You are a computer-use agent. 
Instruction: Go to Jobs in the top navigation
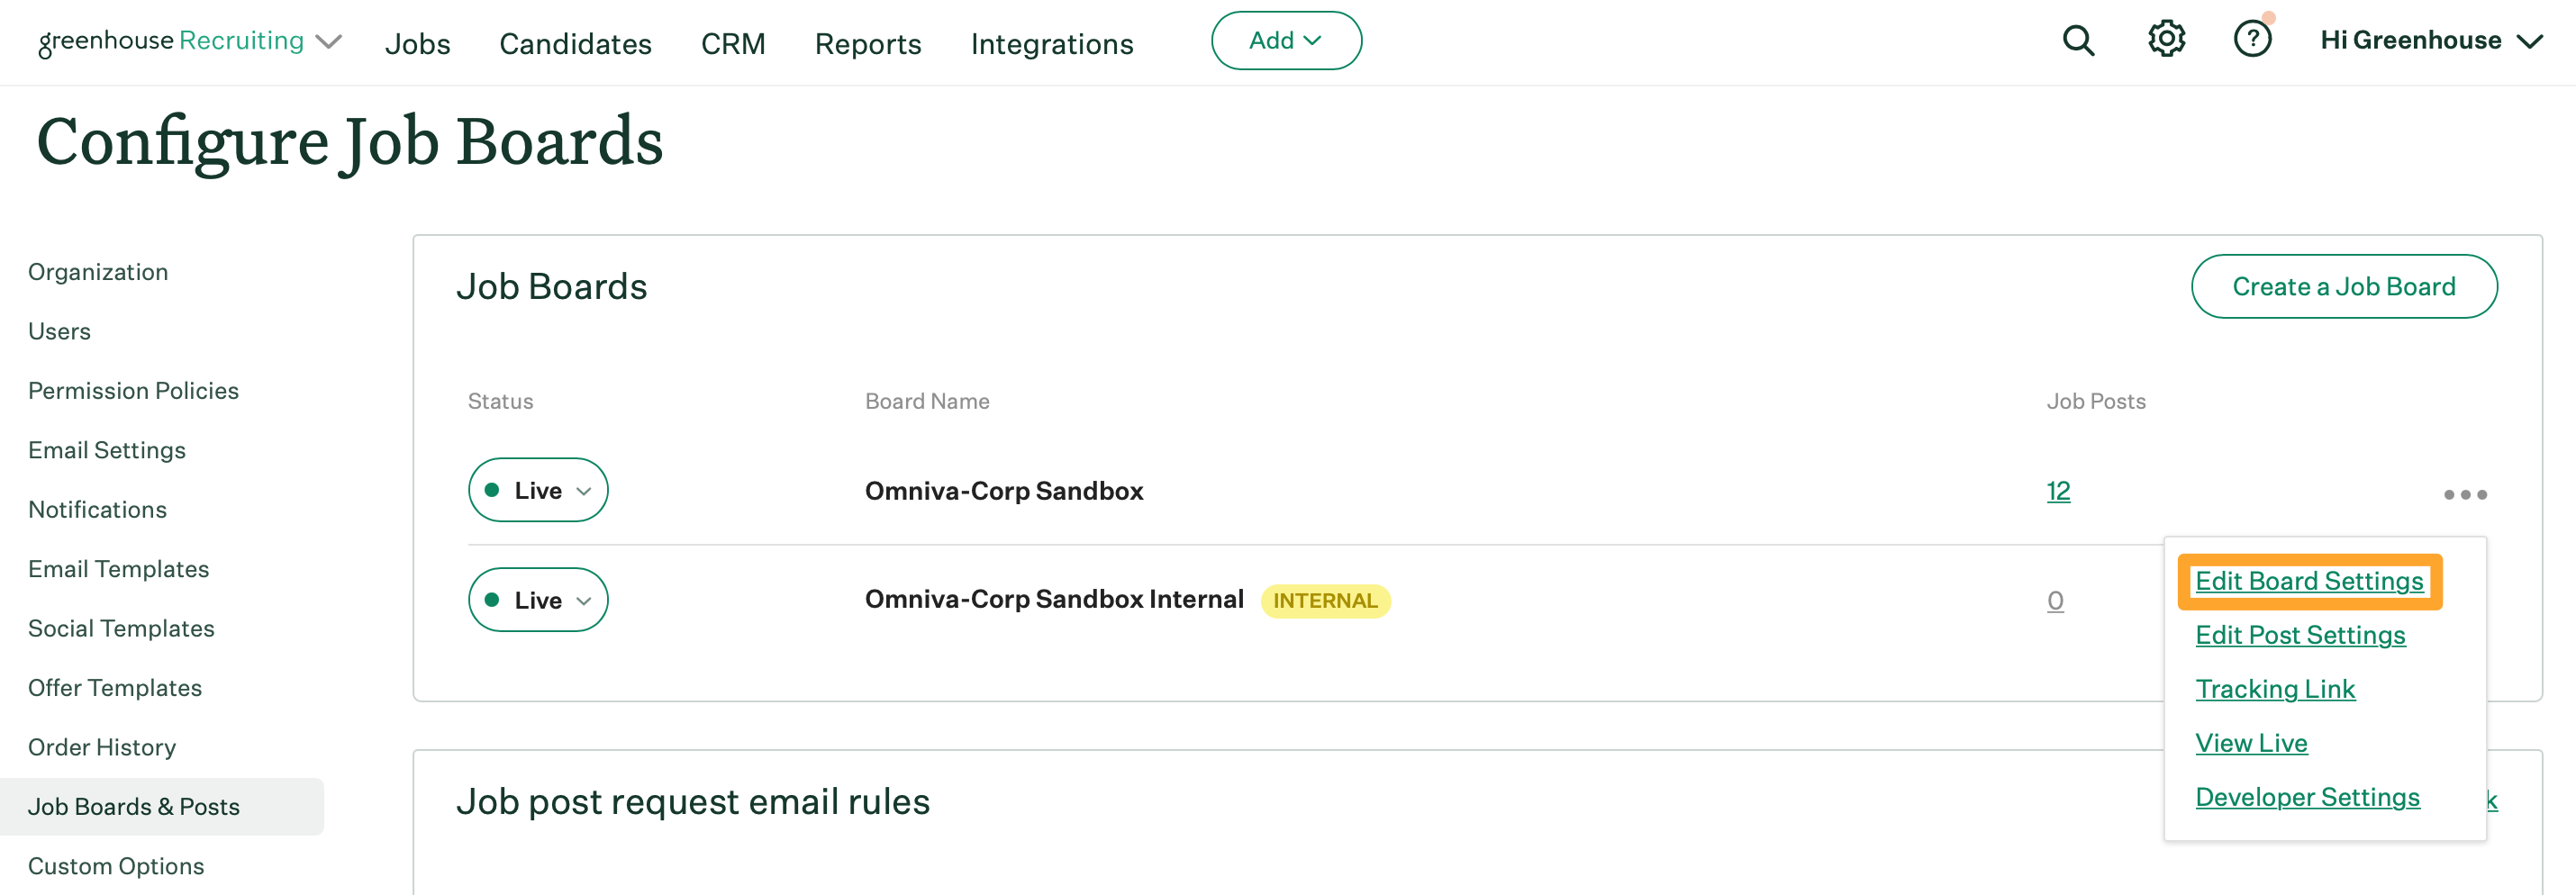click(x=418, y=44)
